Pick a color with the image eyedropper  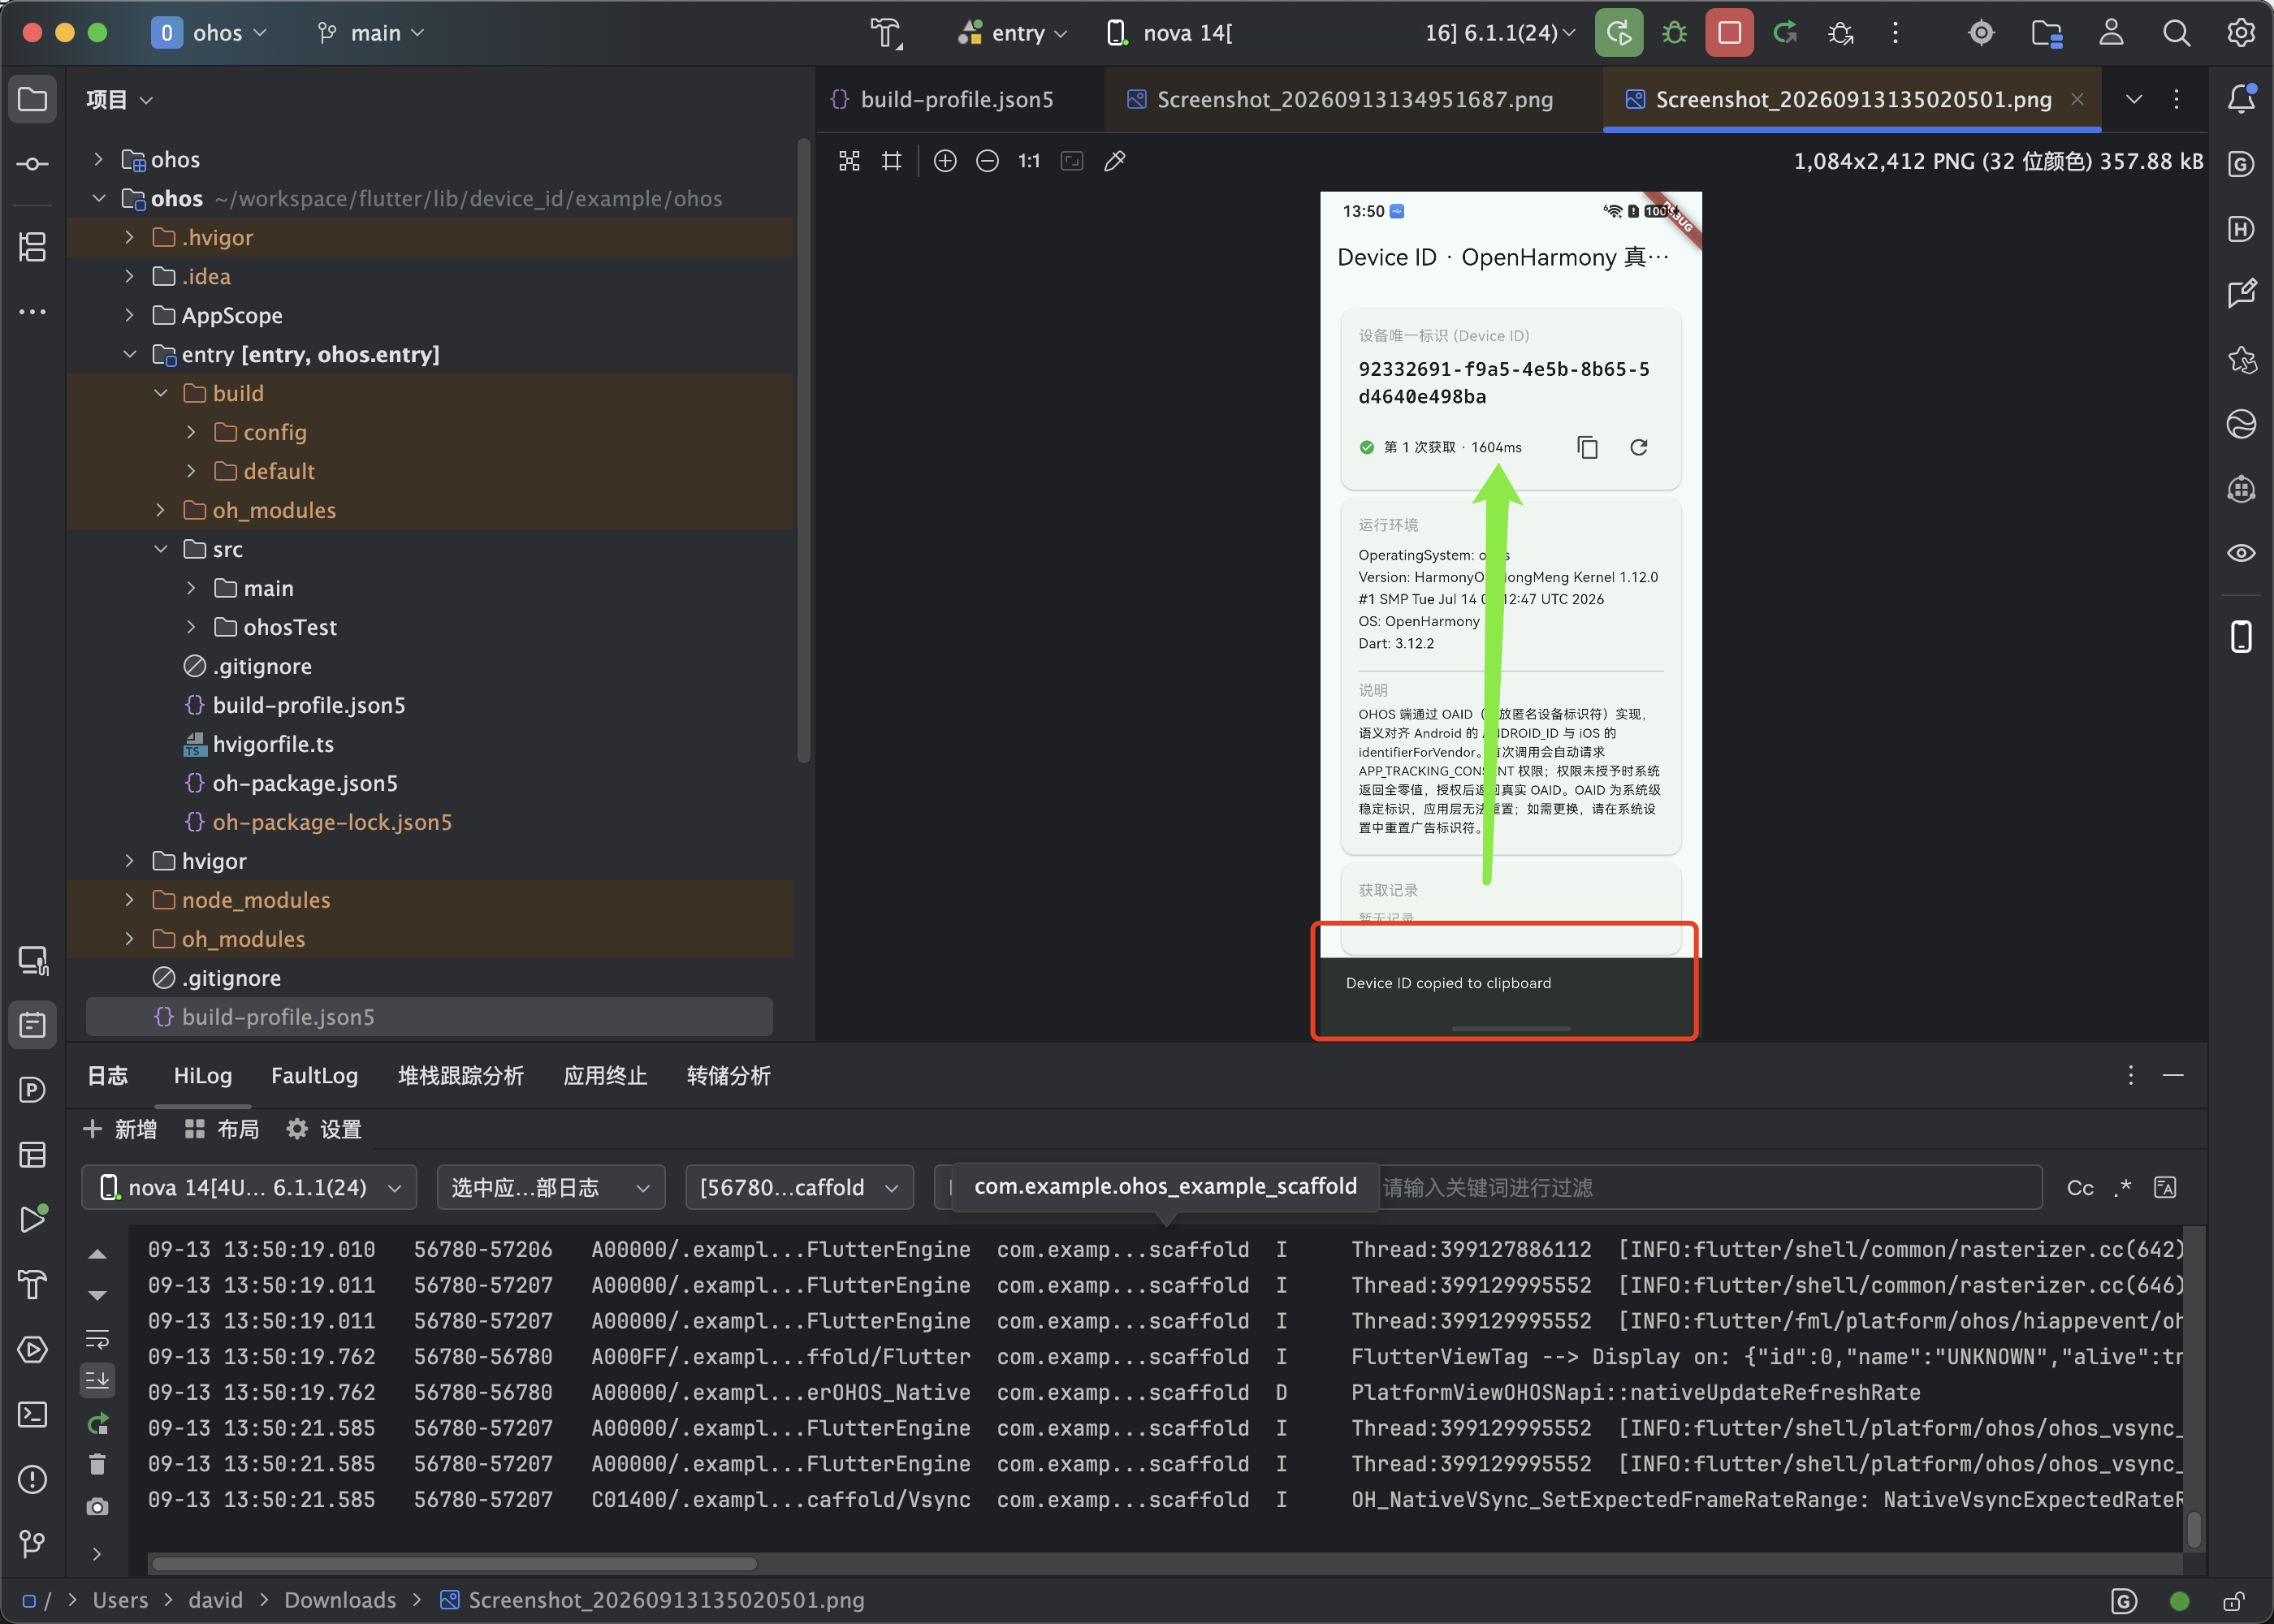tap(1115, 161)
